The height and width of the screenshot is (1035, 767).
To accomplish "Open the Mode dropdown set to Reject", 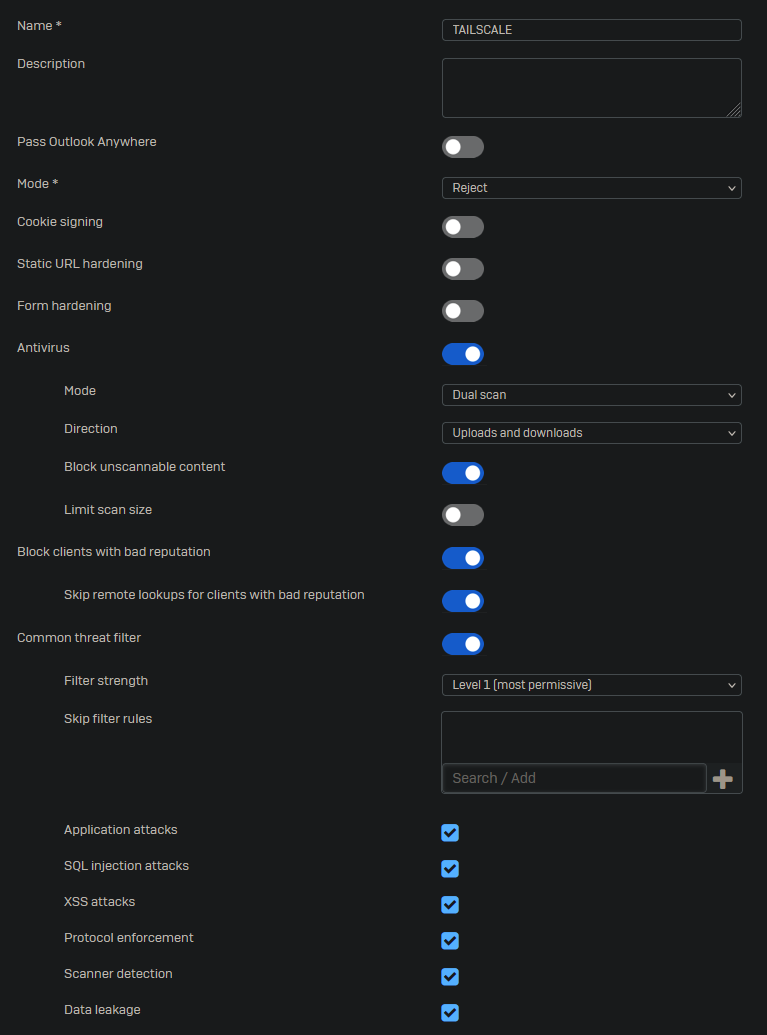I will (591, 188).
